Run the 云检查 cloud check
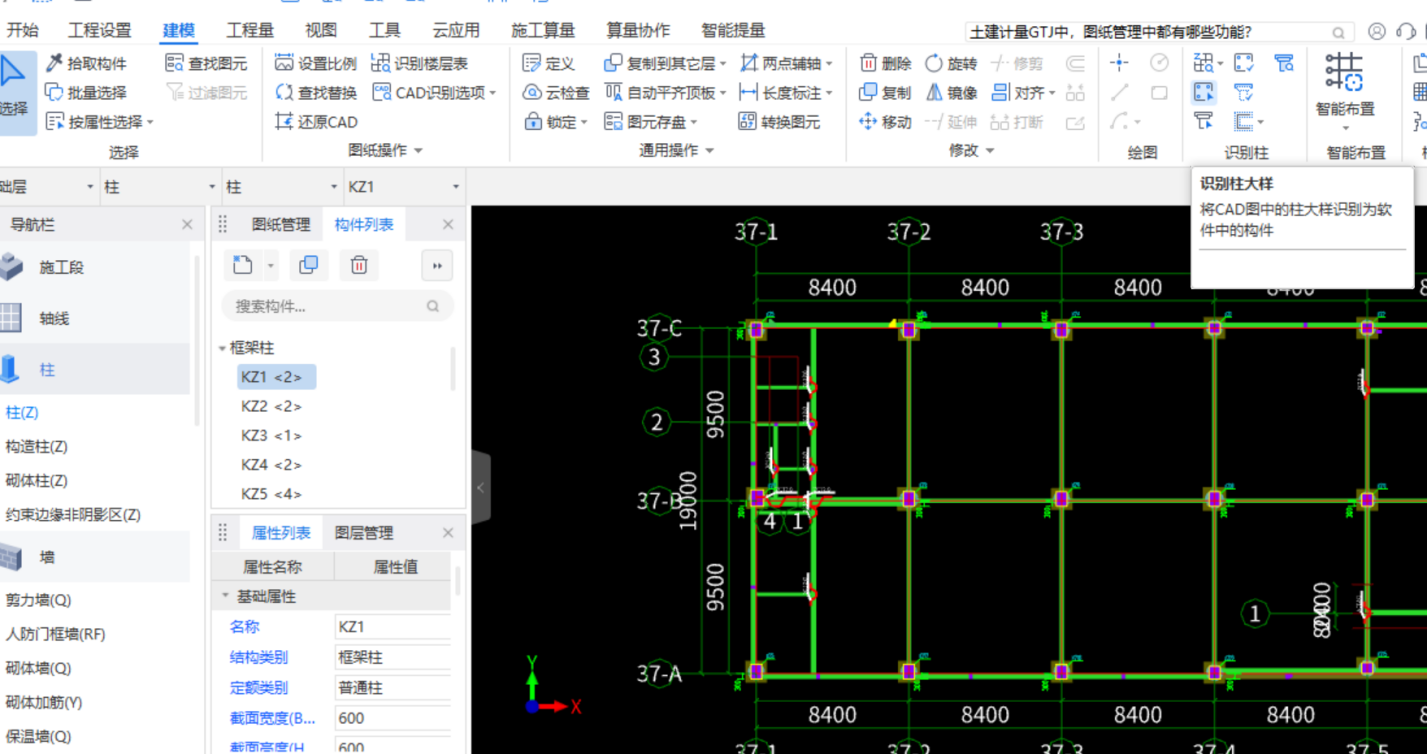This screenshot has width=1427, height=754. pyautogui.click(x=556, y=93)
